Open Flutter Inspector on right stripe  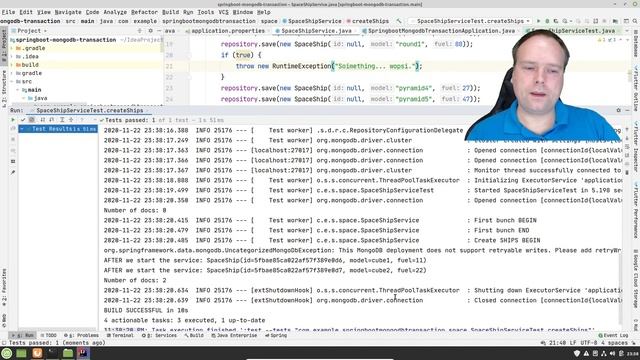pyautogui.click(x=636, y=147)
